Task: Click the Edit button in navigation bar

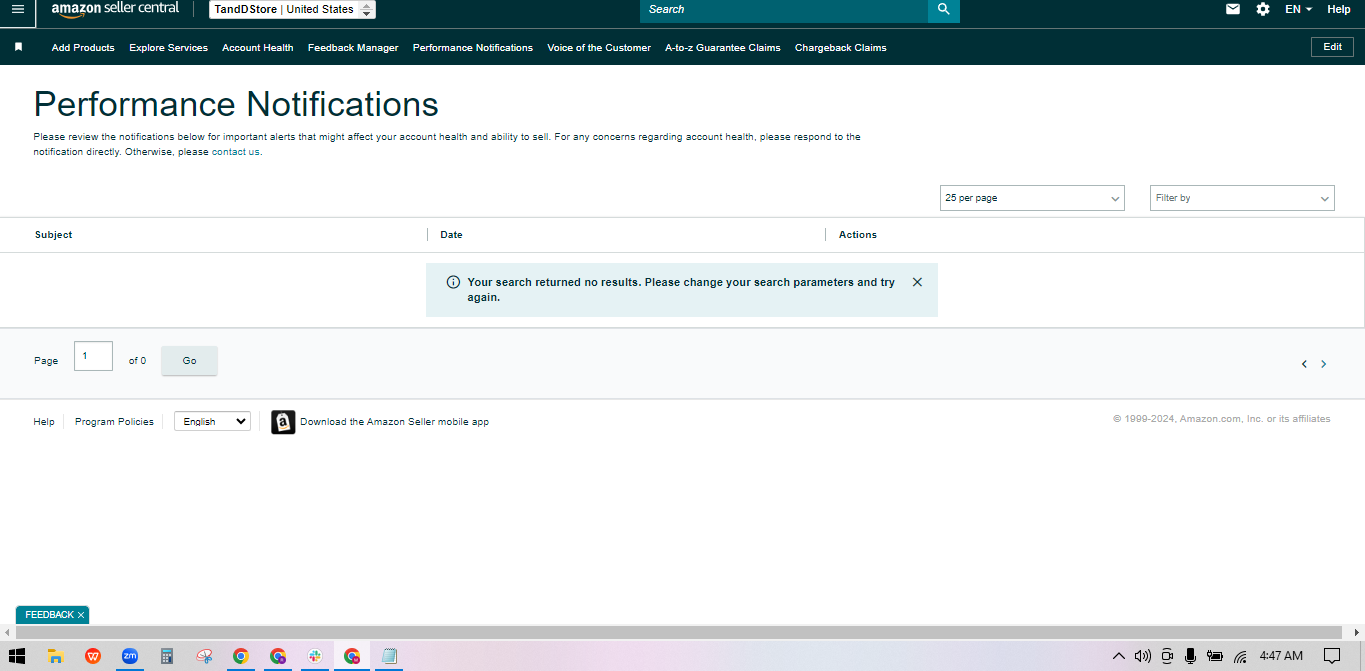Action: point(1332,47)
